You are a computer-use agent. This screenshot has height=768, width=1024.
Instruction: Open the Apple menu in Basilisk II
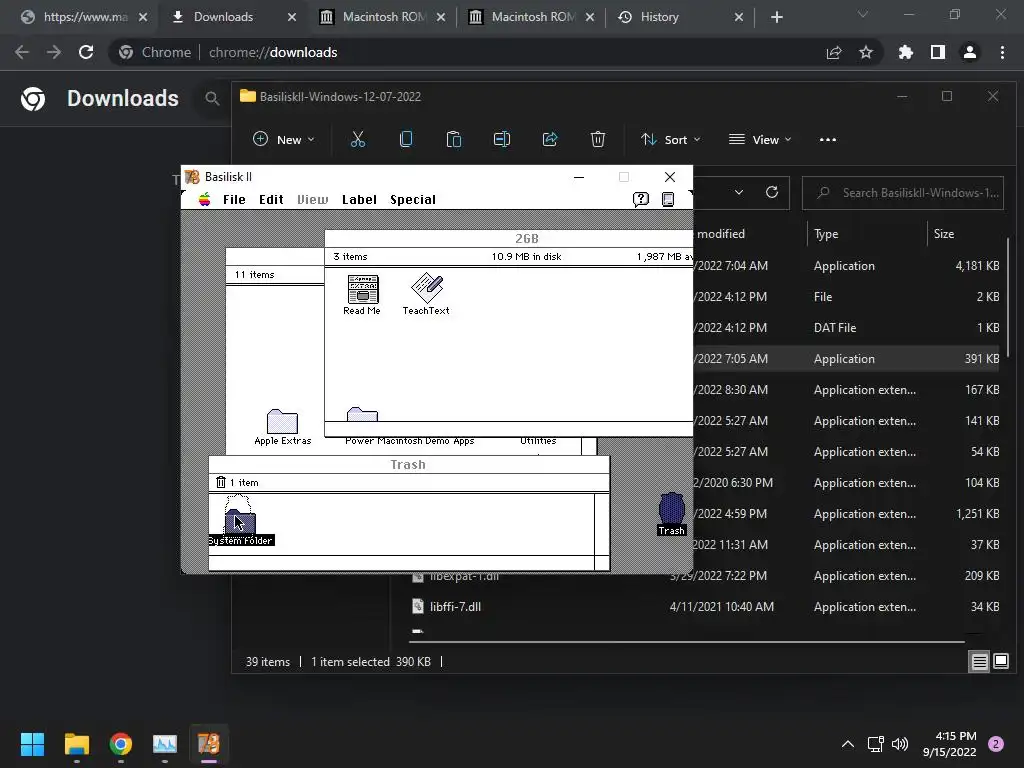coord(204,199)
